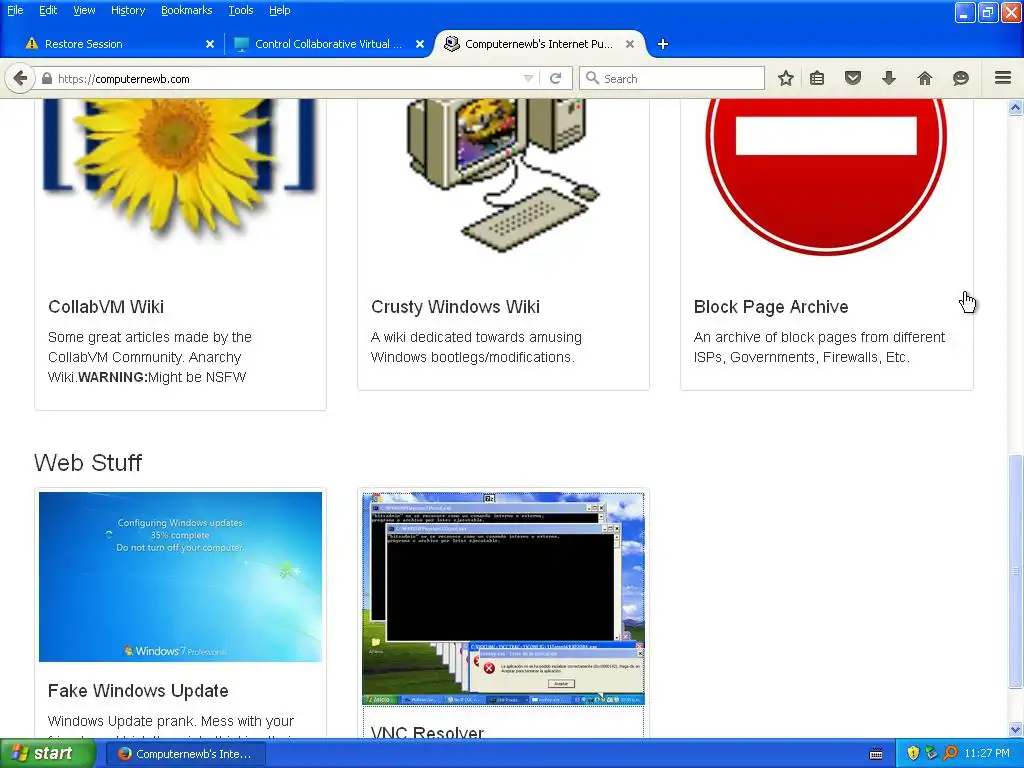Click the URL address bar field

coord(287,78)
